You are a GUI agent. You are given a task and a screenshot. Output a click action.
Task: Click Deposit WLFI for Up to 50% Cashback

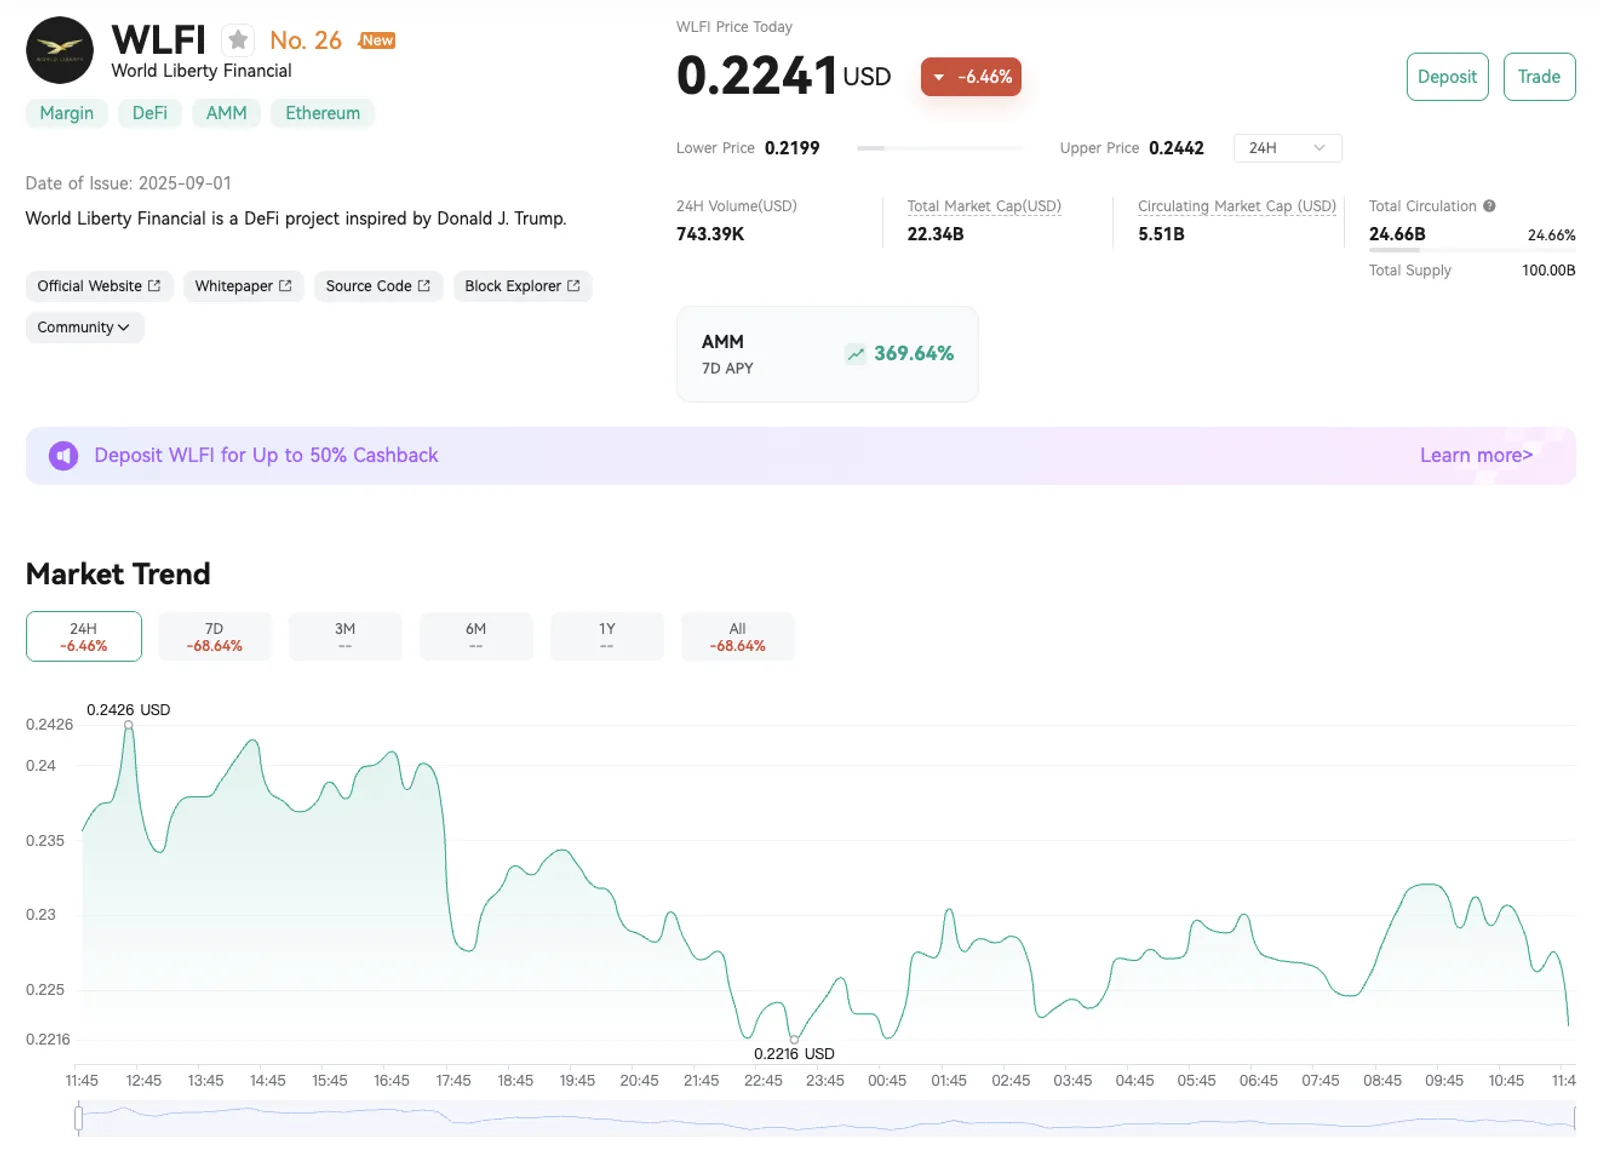point(266,456)
